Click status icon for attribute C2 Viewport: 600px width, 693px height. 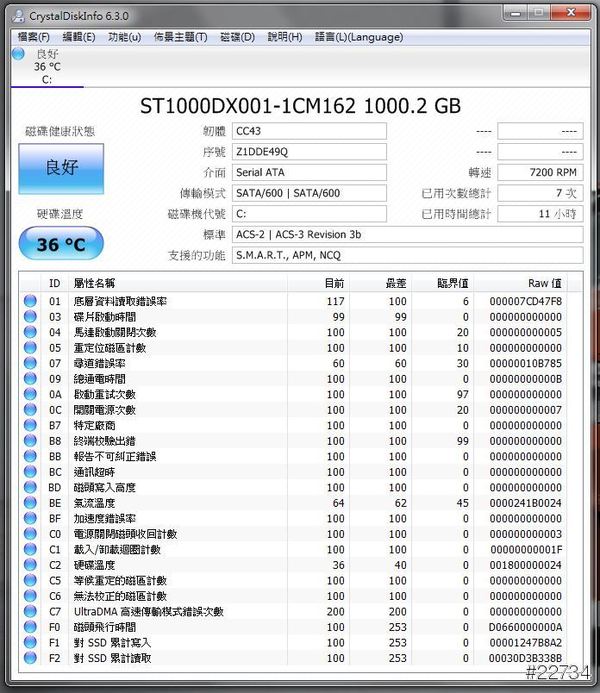(30, 565)
